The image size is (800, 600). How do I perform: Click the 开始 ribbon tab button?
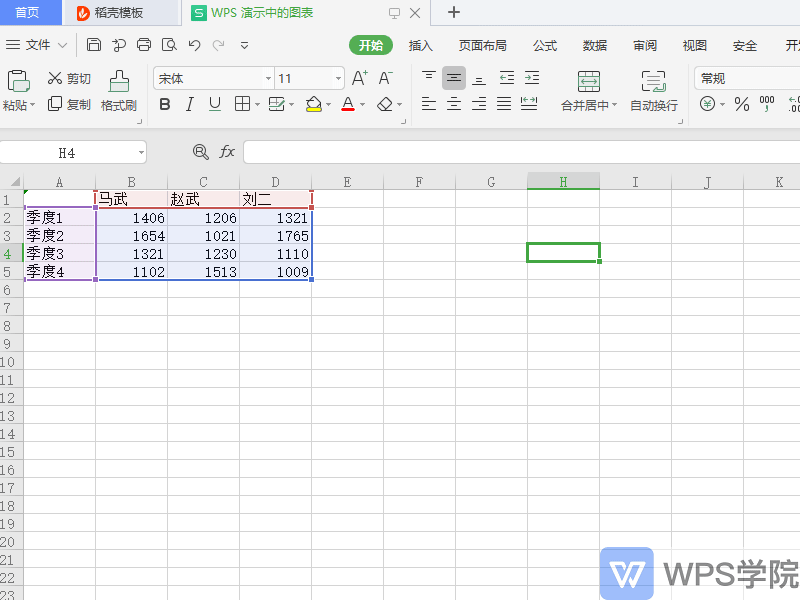[371, 45]
